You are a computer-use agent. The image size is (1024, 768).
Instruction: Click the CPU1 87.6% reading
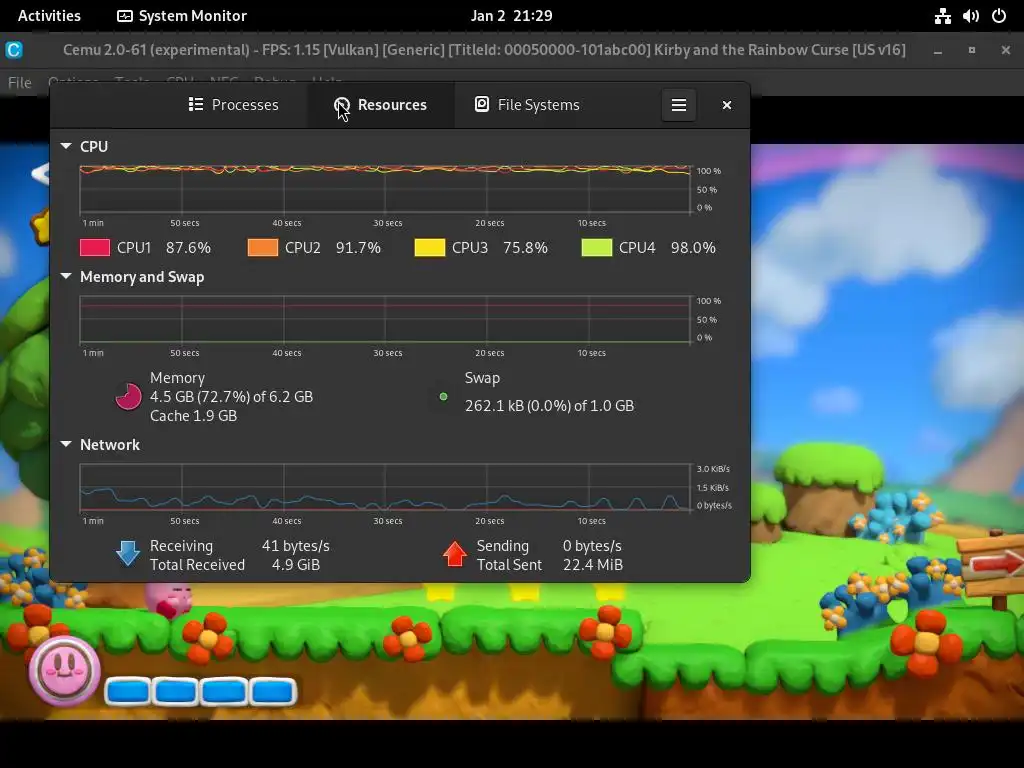coord(188,248)
